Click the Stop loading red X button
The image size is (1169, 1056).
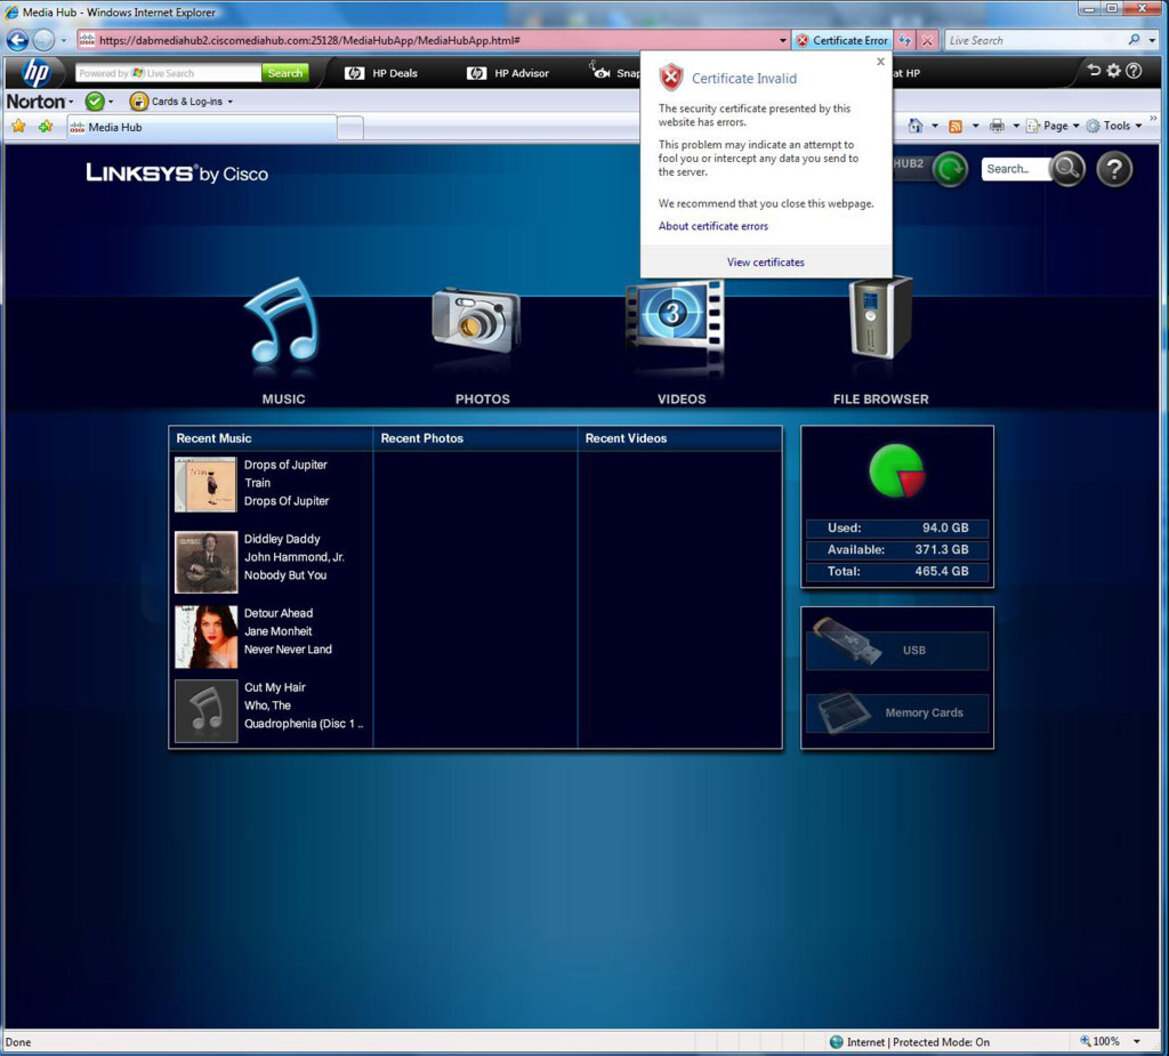[x=927, y=40]
